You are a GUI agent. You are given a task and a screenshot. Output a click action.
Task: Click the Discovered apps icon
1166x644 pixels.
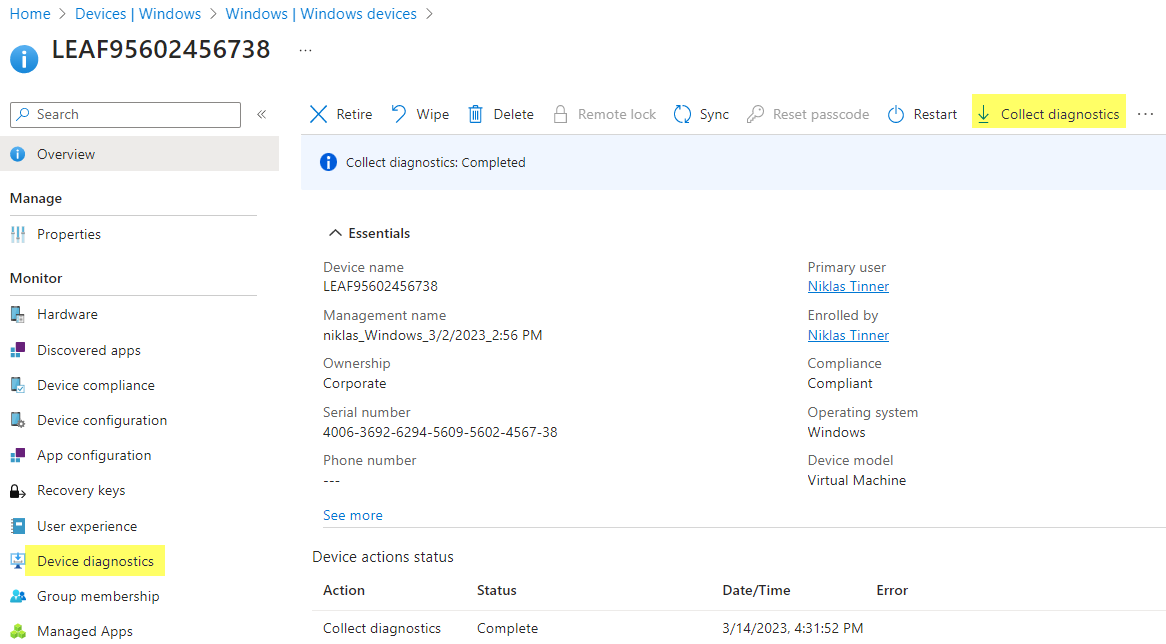click(x=18, y=350)
